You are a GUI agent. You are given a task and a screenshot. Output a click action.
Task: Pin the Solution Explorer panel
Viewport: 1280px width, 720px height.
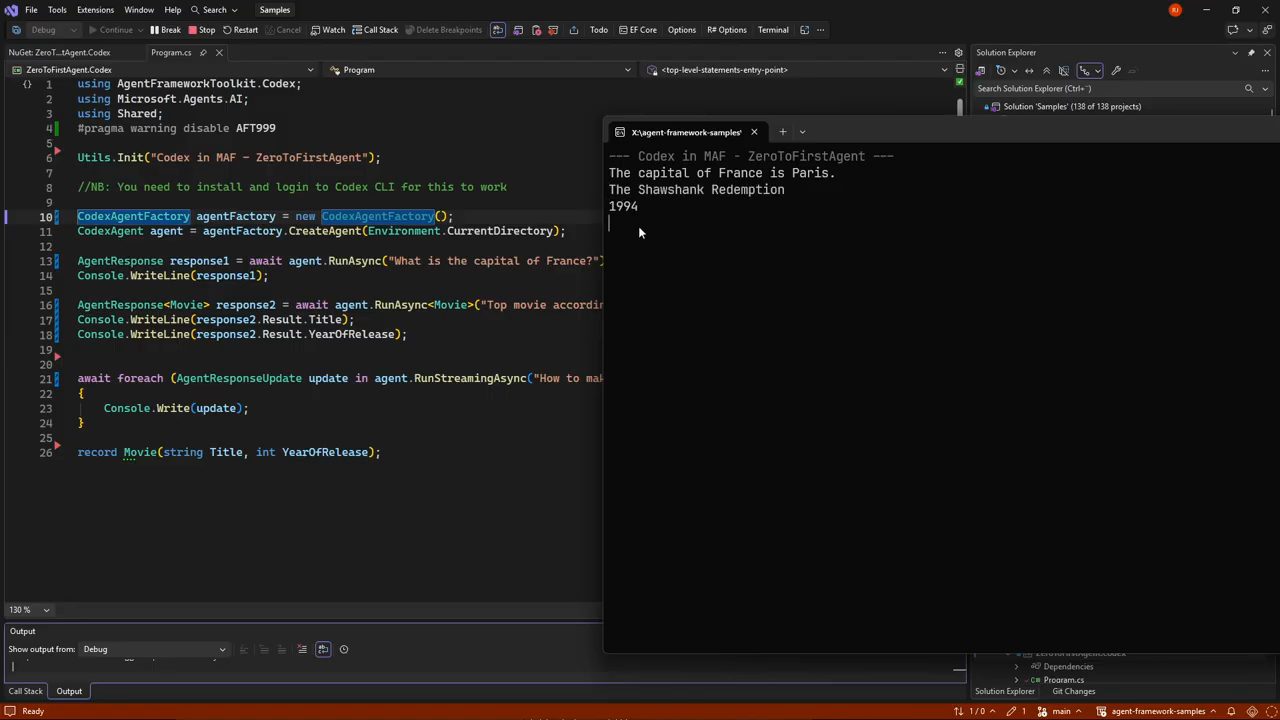[x=1250, y=53]
